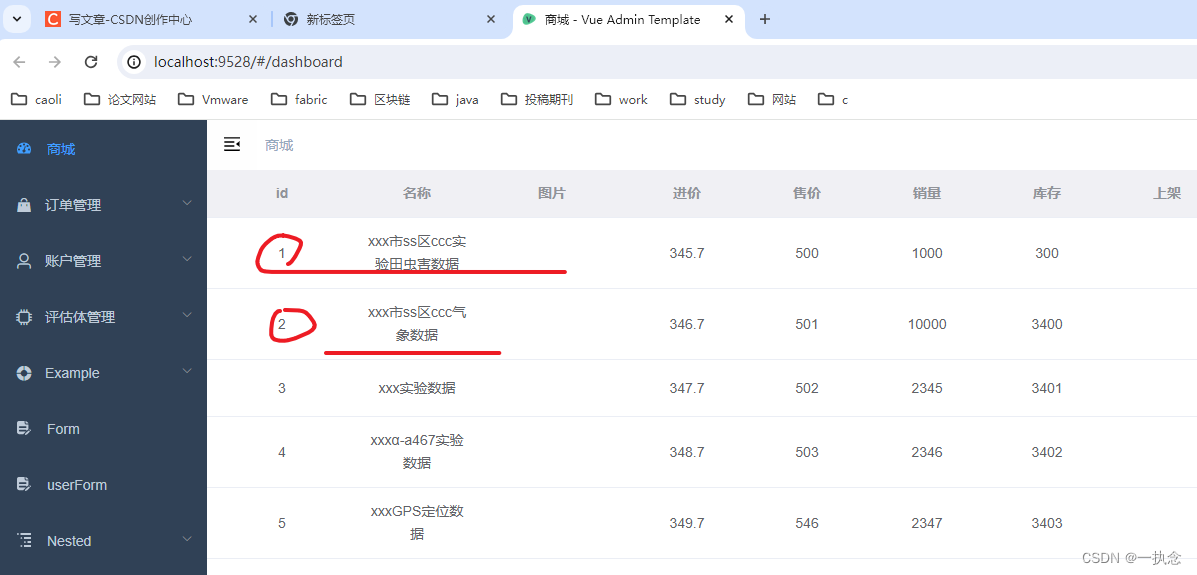The width and height of the screenshot is (1197, 575).
Task: Close the Vue Admin Template tab
Action: tap(729, 20)
